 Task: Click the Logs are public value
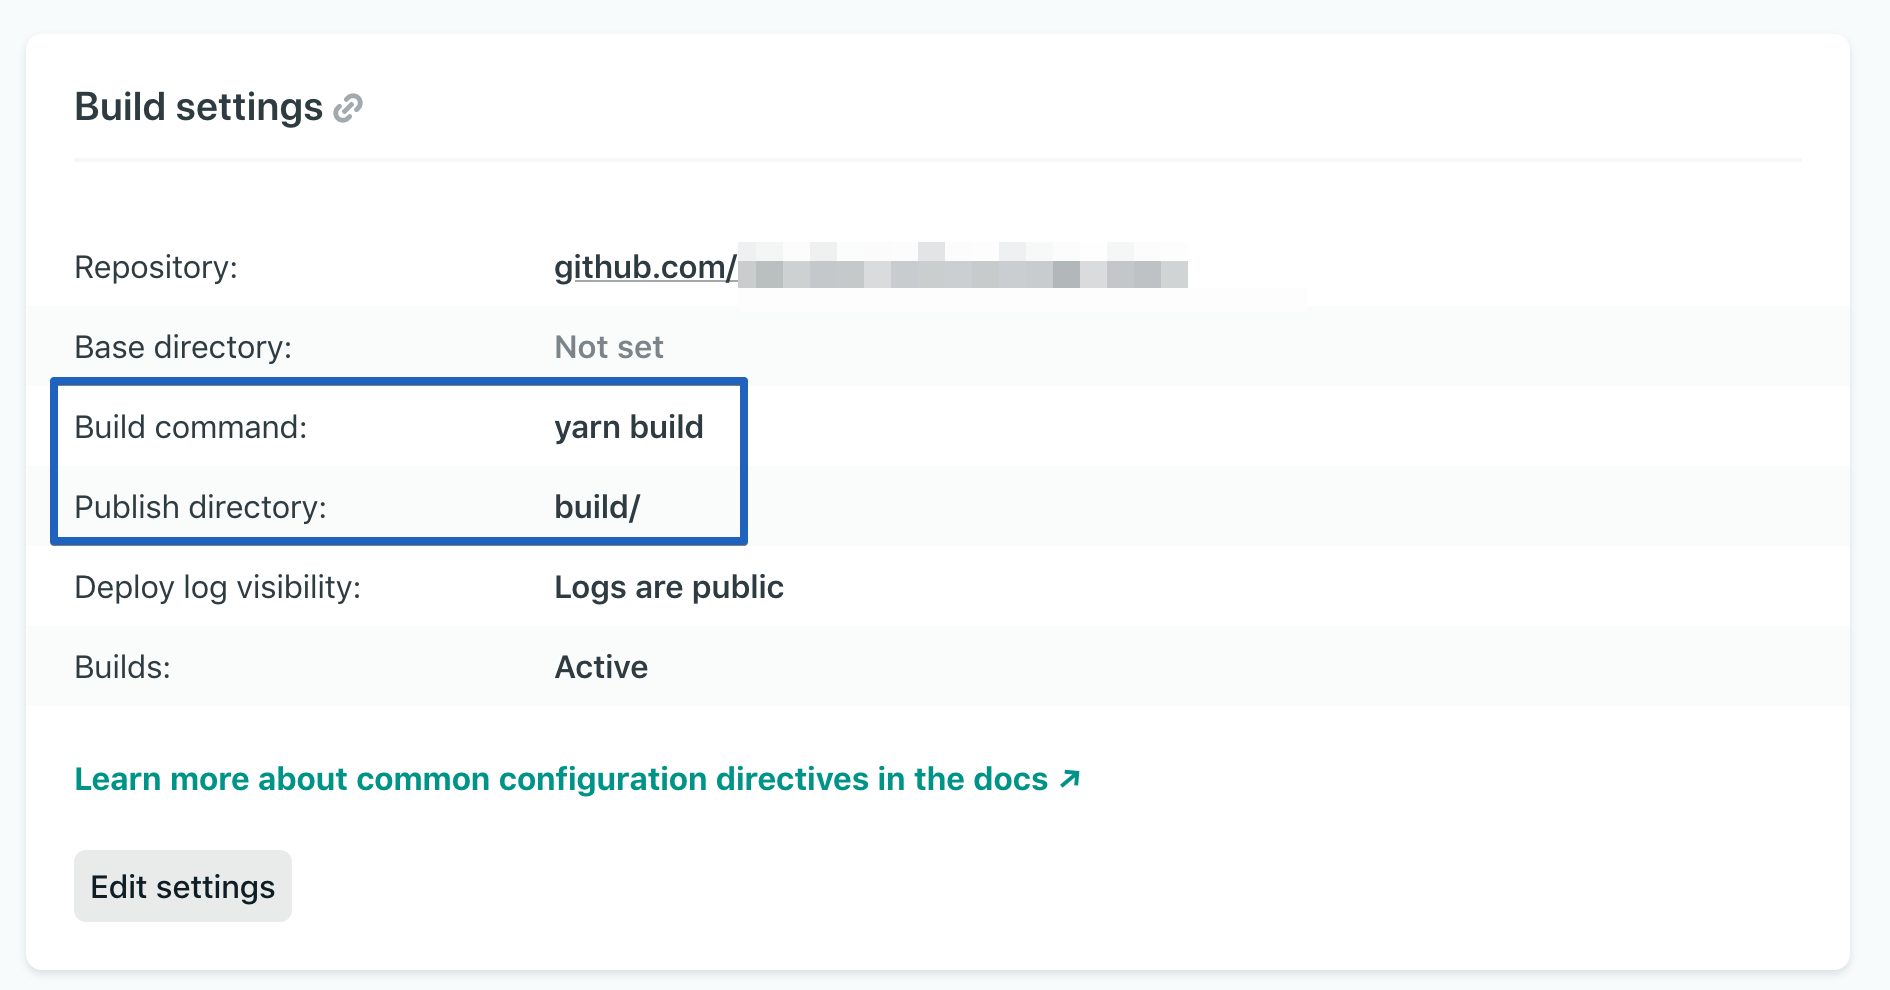668,587
